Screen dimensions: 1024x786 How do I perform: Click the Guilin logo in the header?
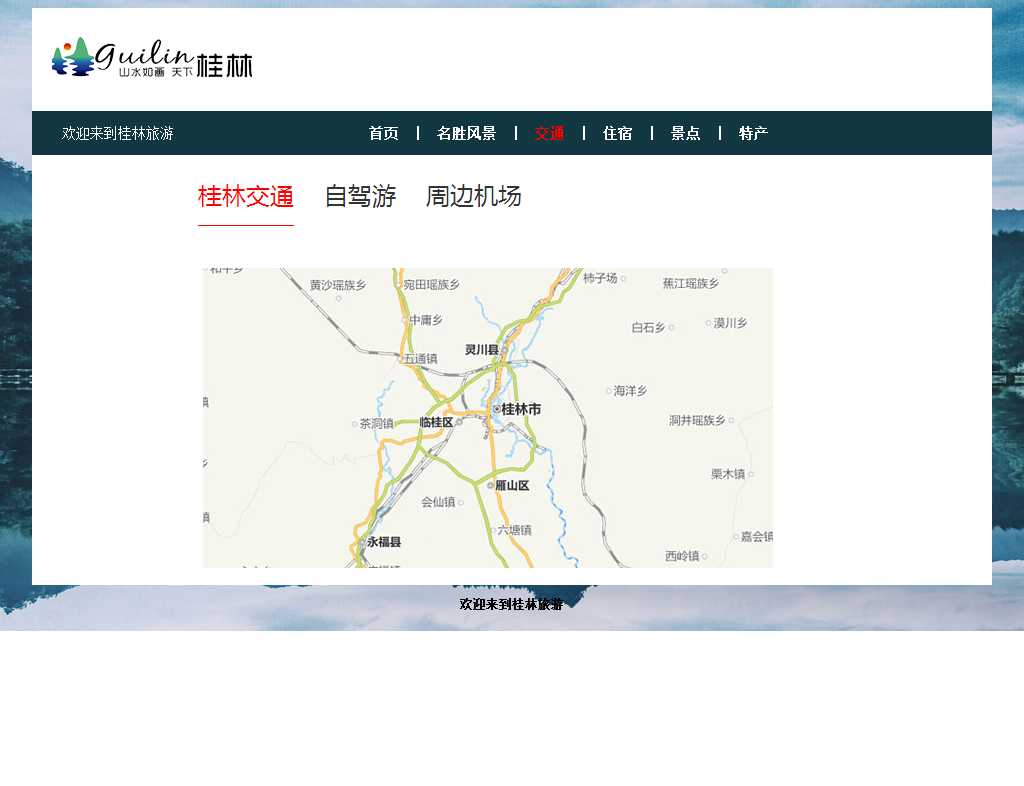click(x=152, y=58)
